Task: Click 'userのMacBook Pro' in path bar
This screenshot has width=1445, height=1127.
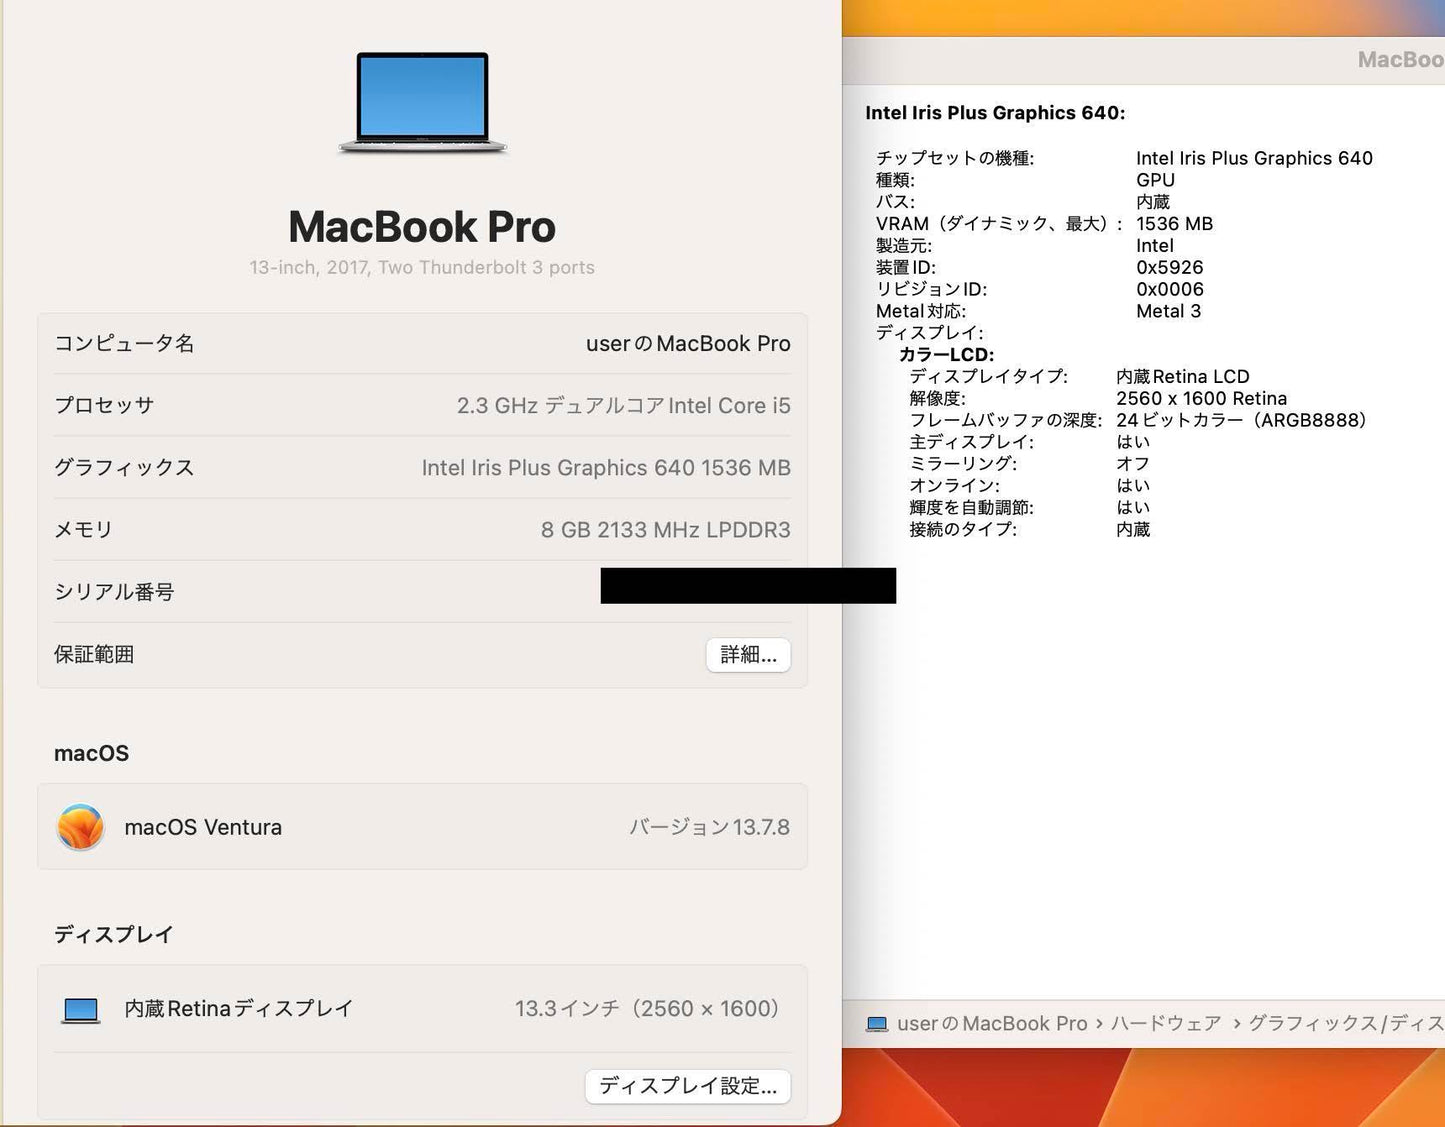Action: tap(992, 1024)
